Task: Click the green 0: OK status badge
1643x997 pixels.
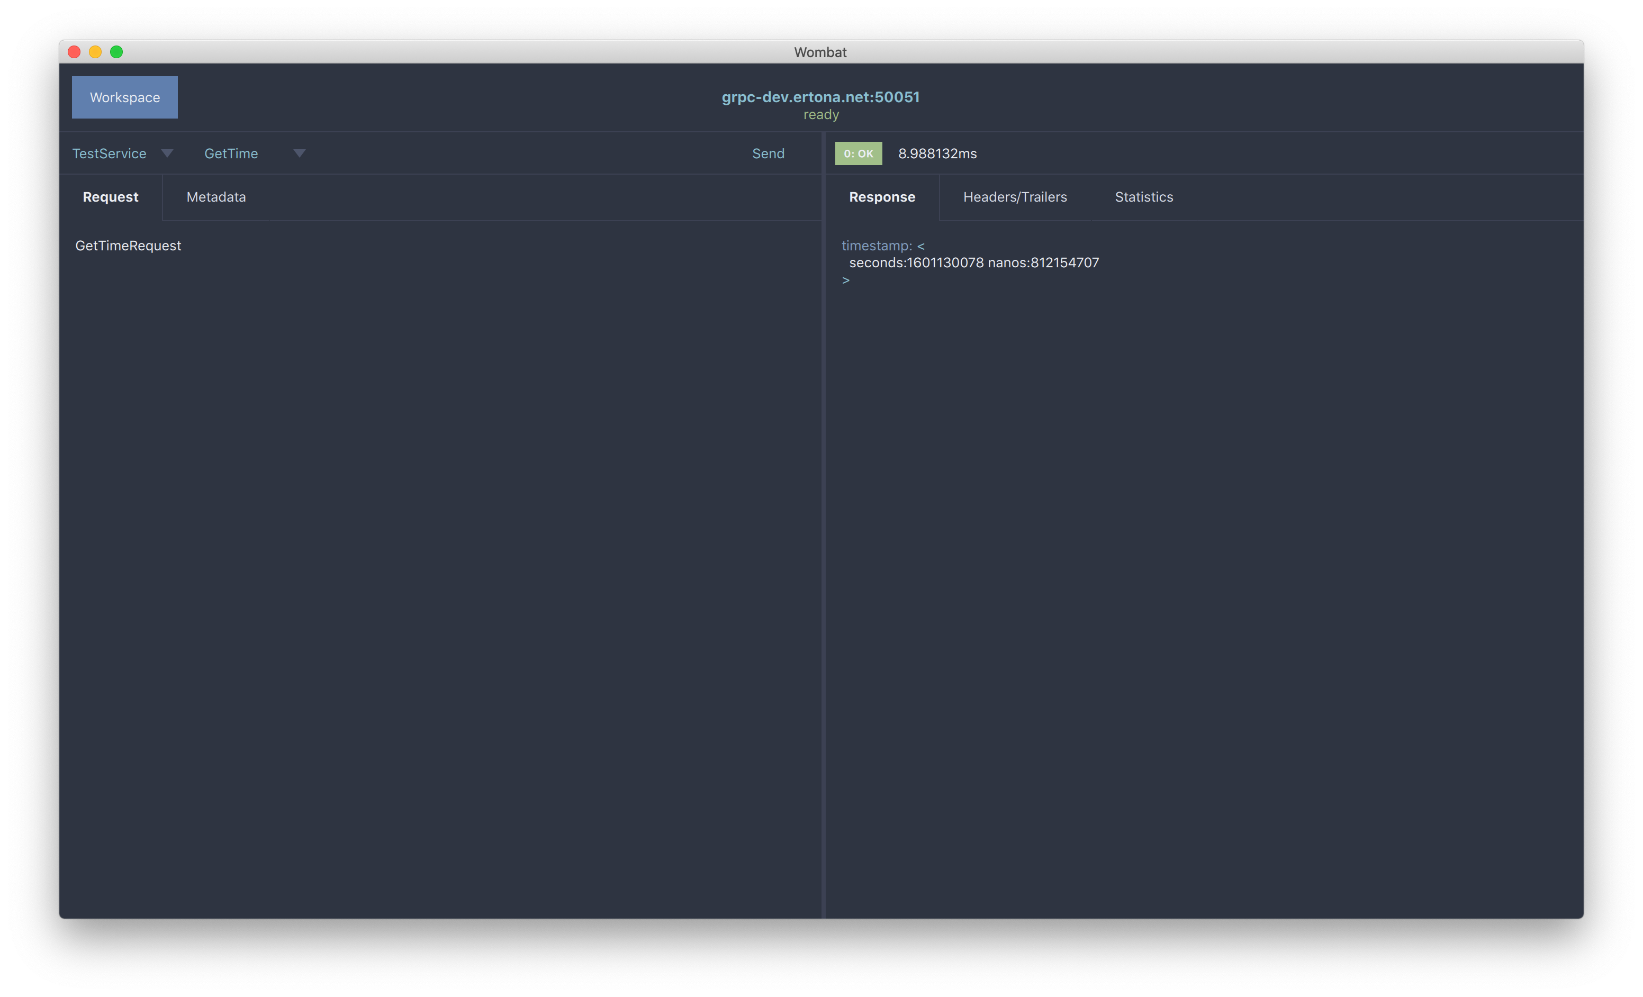Action: click(x=858, y=153)
